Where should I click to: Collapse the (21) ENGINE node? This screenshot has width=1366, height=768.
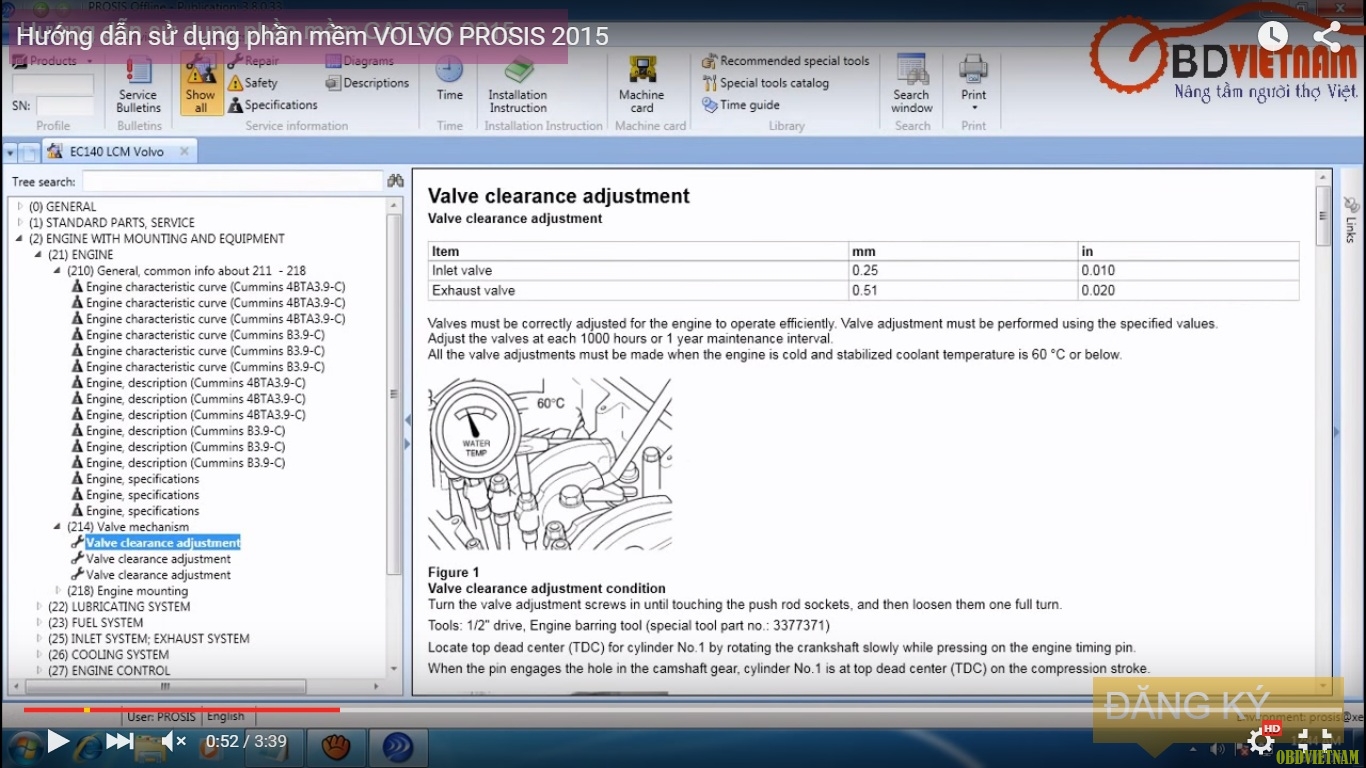[x=38, y=255]
